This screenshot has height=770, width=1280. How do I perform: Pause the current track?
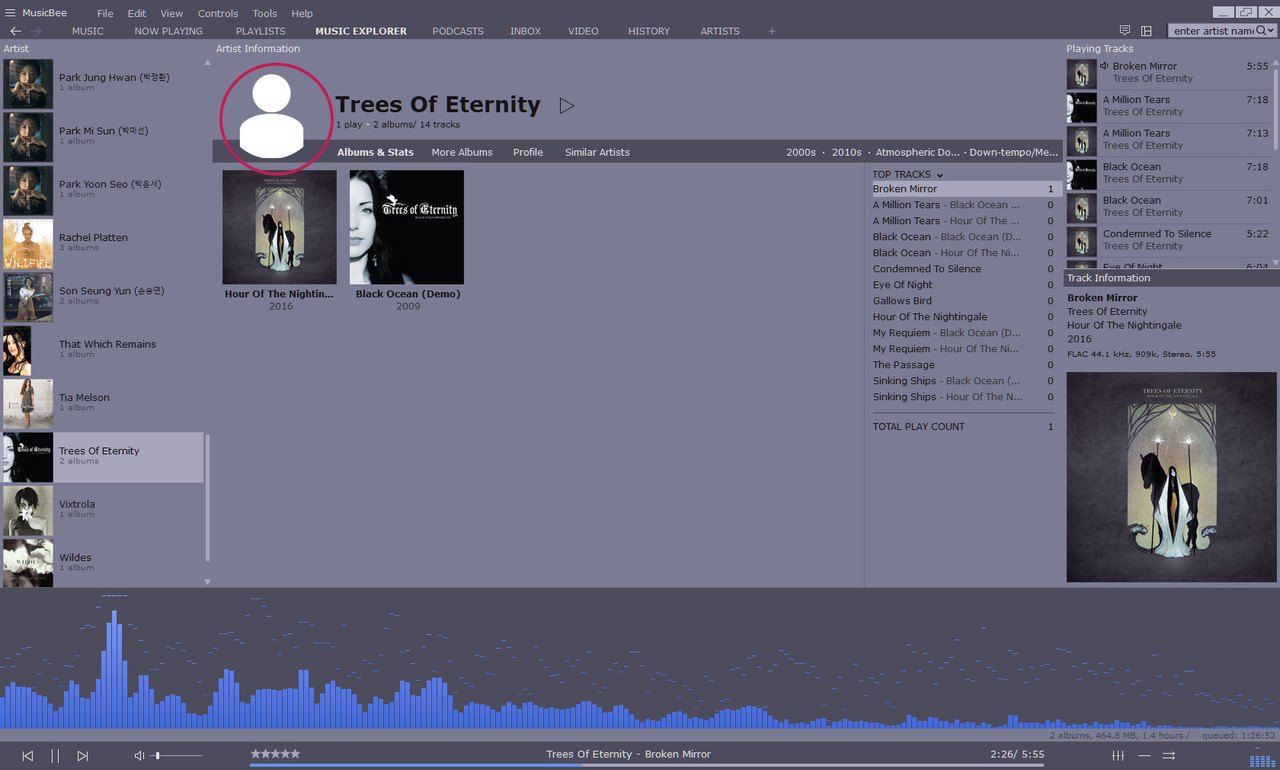pos(55,756)
